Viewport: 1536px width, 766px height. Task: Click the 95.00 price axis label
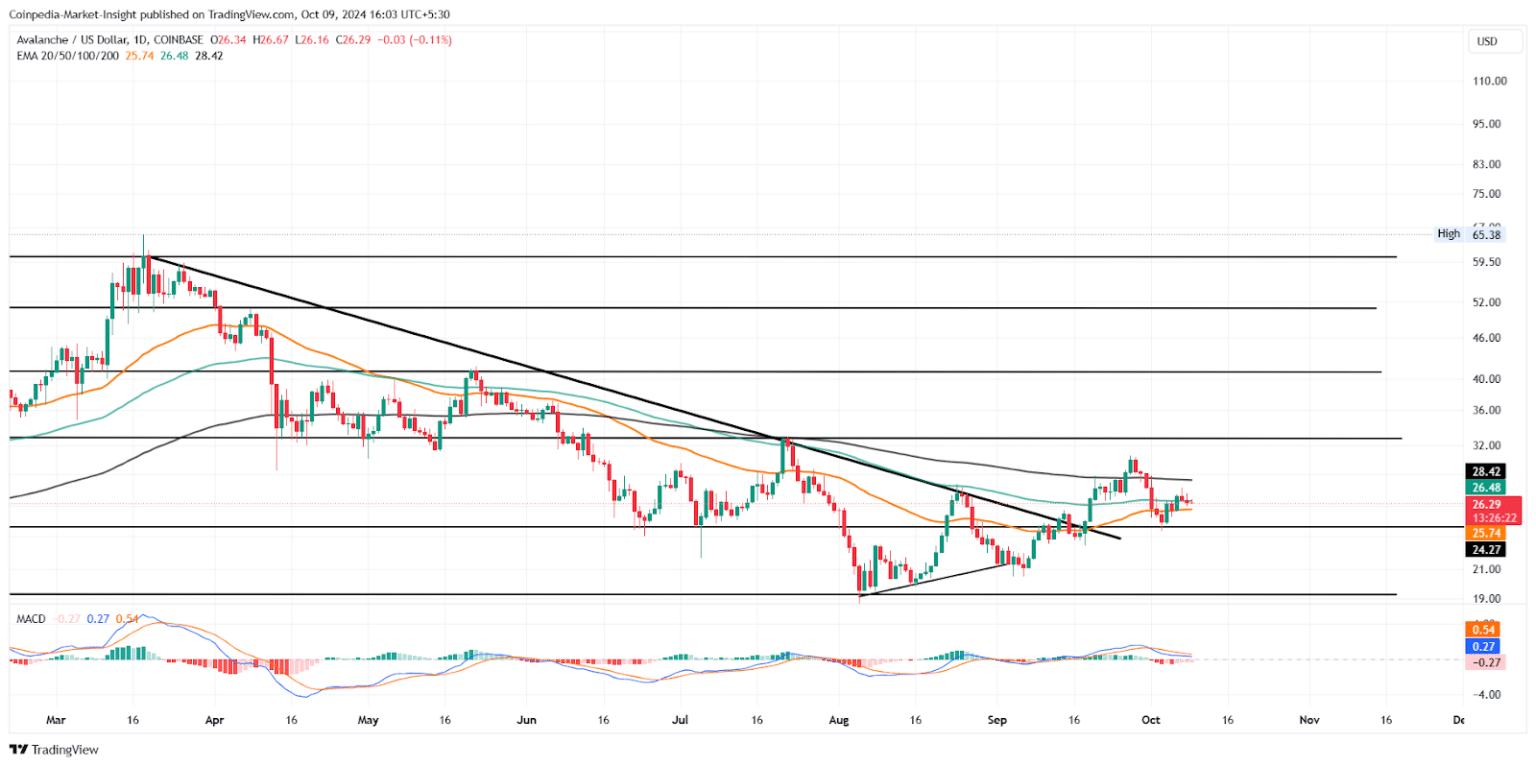pyautogui.click(x=1489, y=125)
